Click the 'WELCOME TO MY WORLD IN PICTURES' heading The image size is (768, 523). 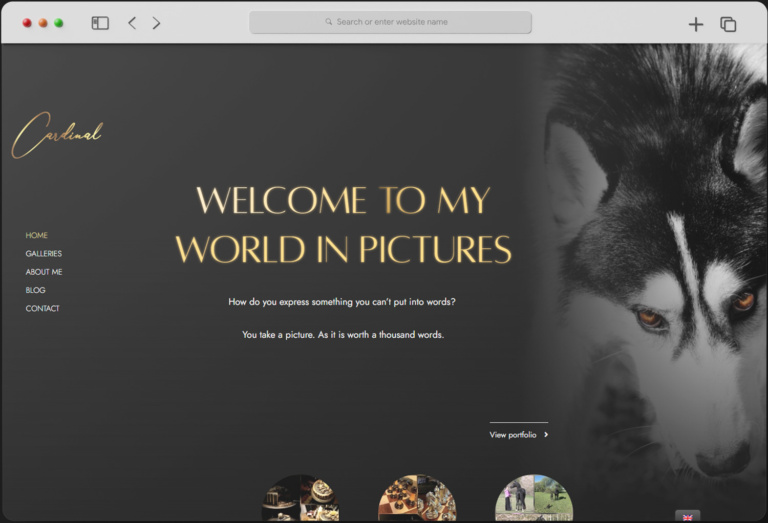tap(343, 225)
